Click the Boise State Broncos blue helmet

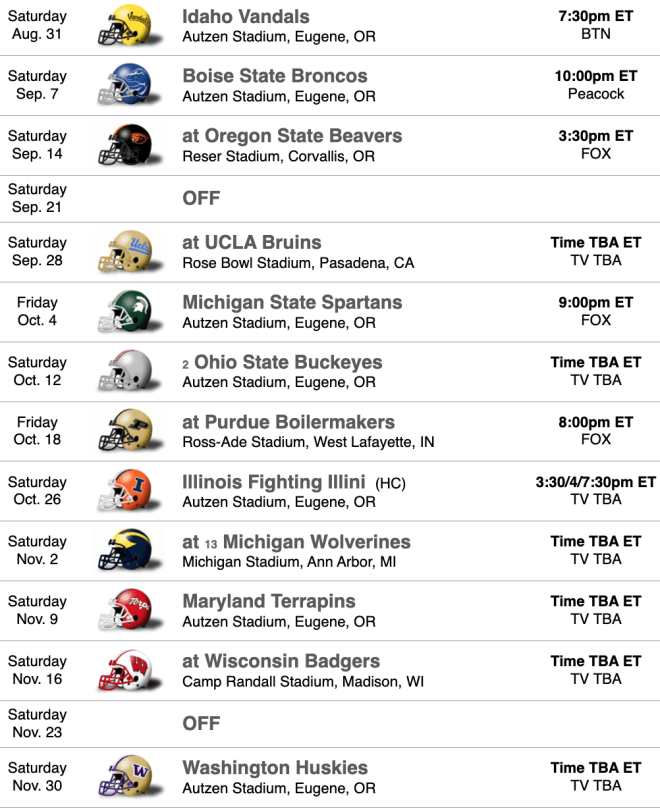pos(130,85)
